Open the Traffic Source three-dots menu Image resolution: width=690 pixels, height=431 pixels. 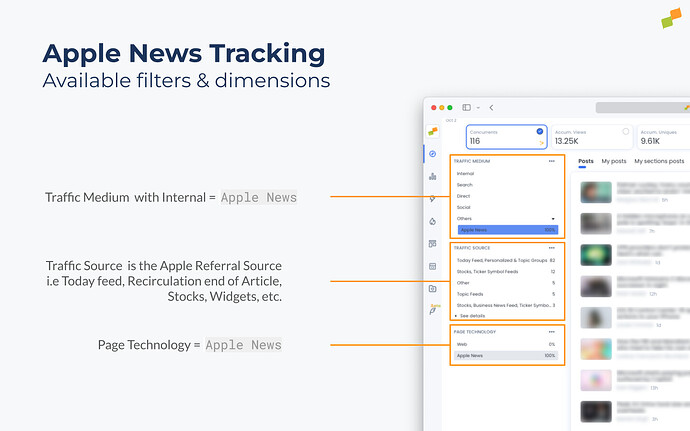click(x=551, y=248)
